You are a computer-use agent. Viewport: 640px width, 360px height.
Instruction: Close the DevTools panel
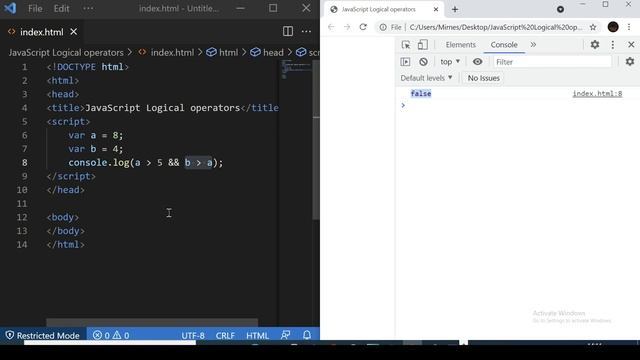pos(631,44)
